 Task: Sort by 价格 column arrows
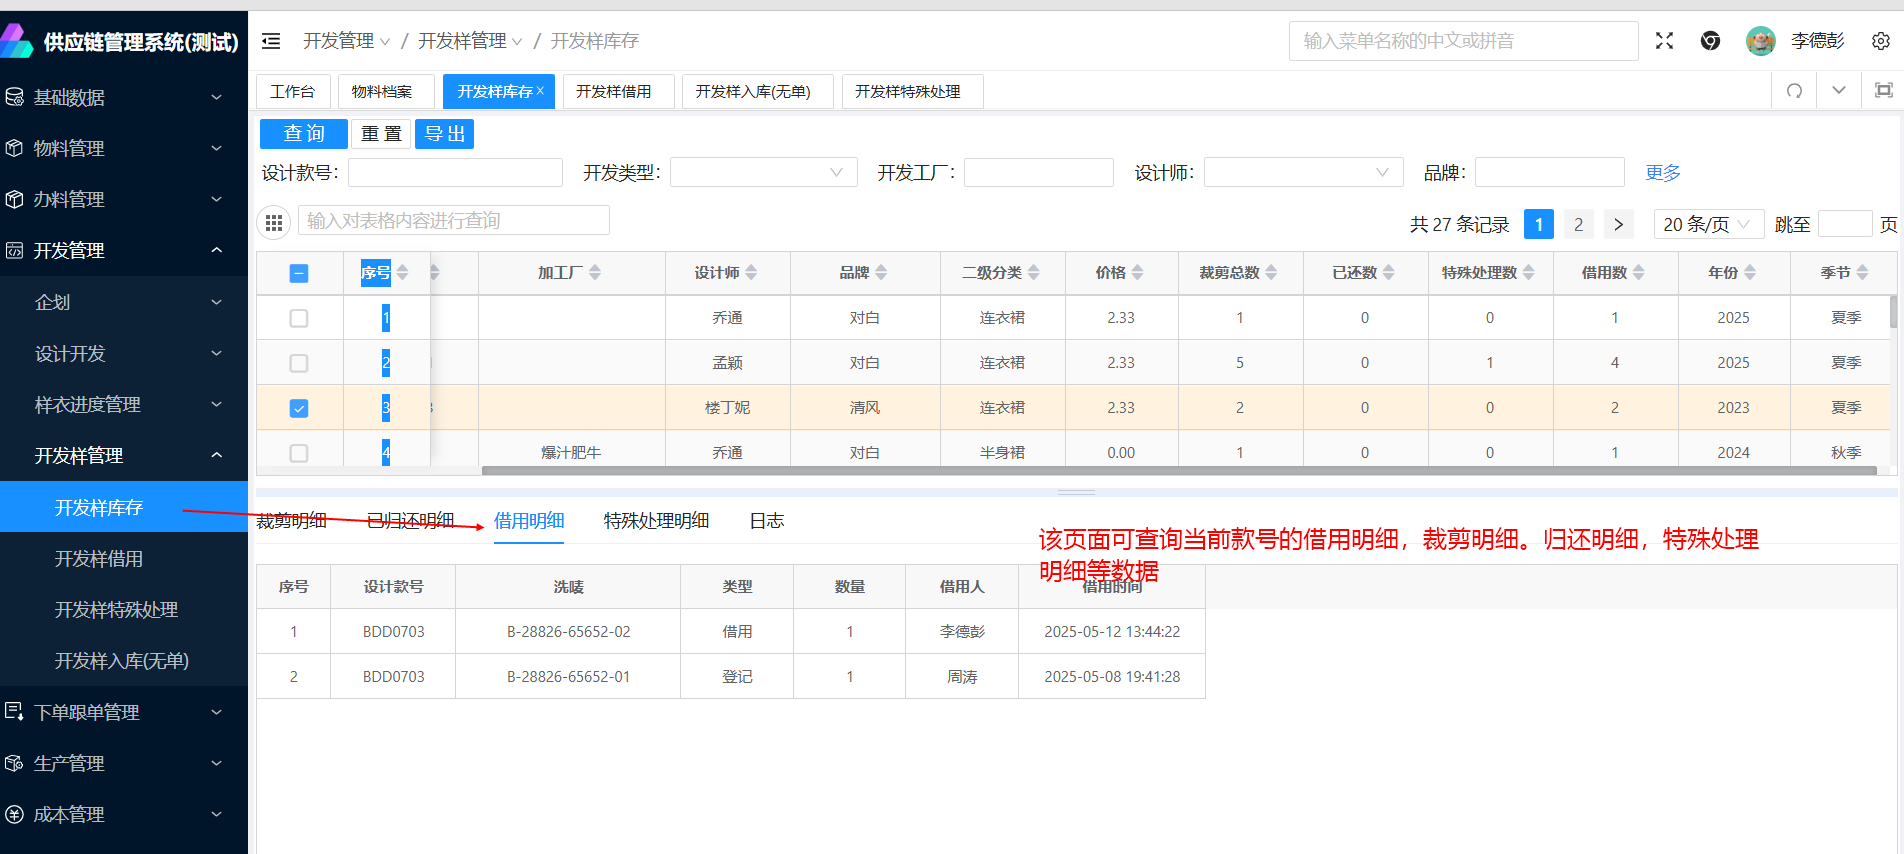[1137, 273]
